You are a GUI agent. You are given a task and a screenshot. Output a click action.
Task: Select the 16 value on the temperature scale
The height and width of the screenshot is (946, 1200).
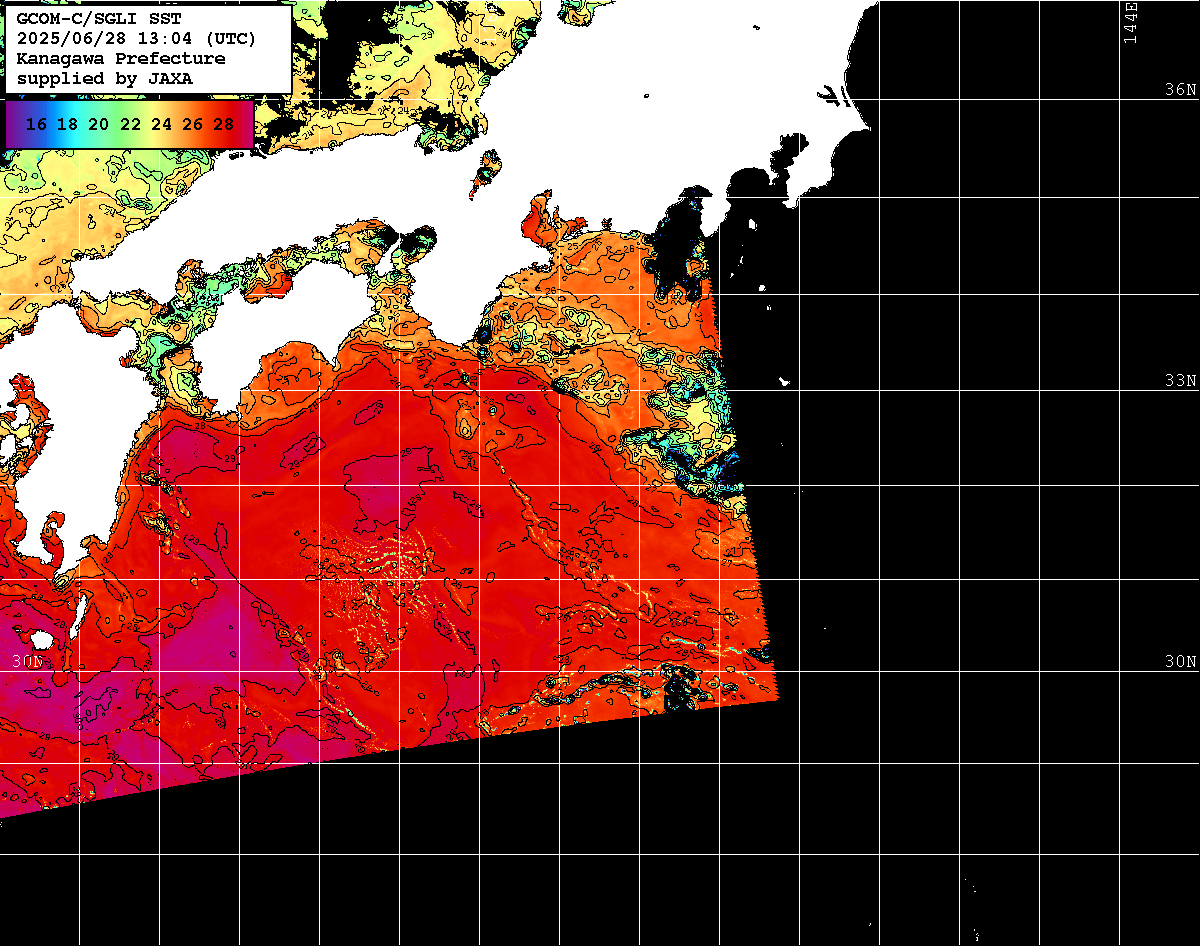(x=36, y=124)
